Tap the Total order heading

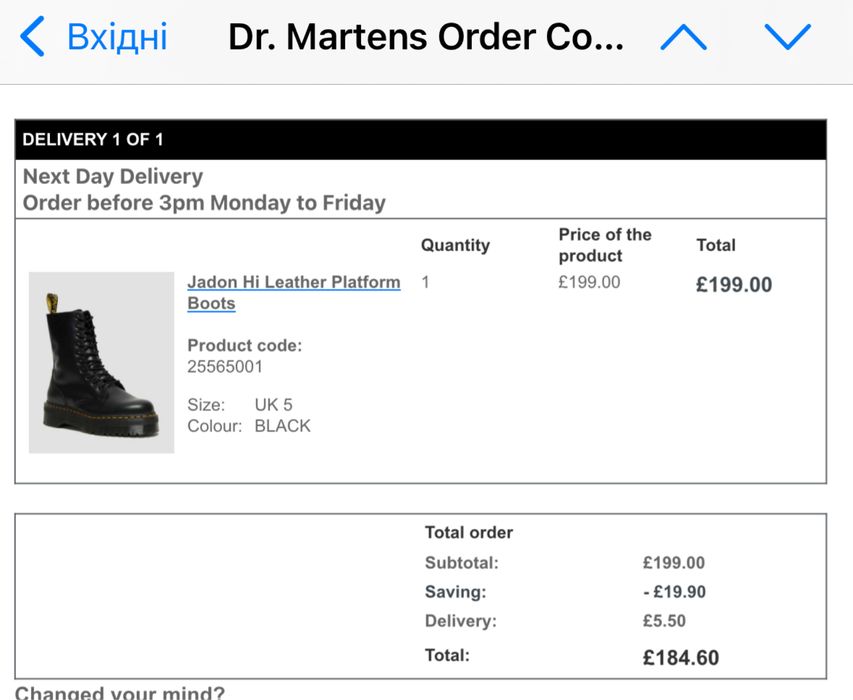pyautogui.click(x=468, y=533)
